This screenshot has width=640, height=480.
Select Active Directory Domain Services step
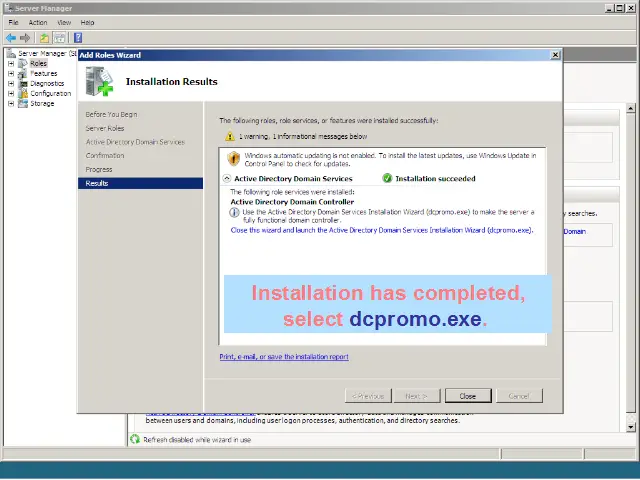click(x=135, y=142)
